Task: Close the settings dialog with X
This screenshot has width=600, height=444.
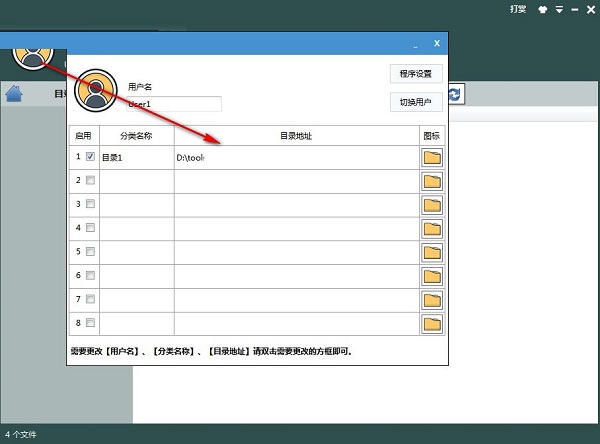Action: [x=437, y=43]
